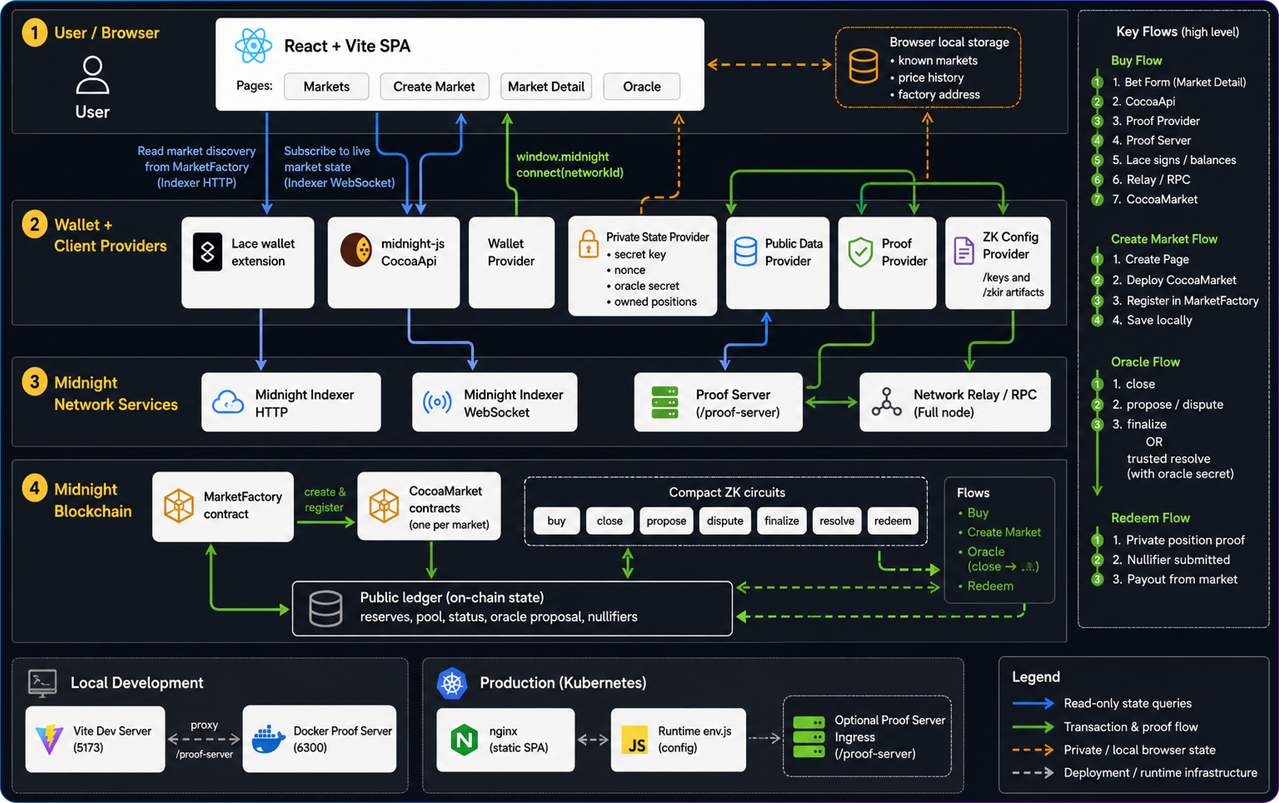Click the Local Development terminal icon
1279x803 pixels.
coord(42,682)
